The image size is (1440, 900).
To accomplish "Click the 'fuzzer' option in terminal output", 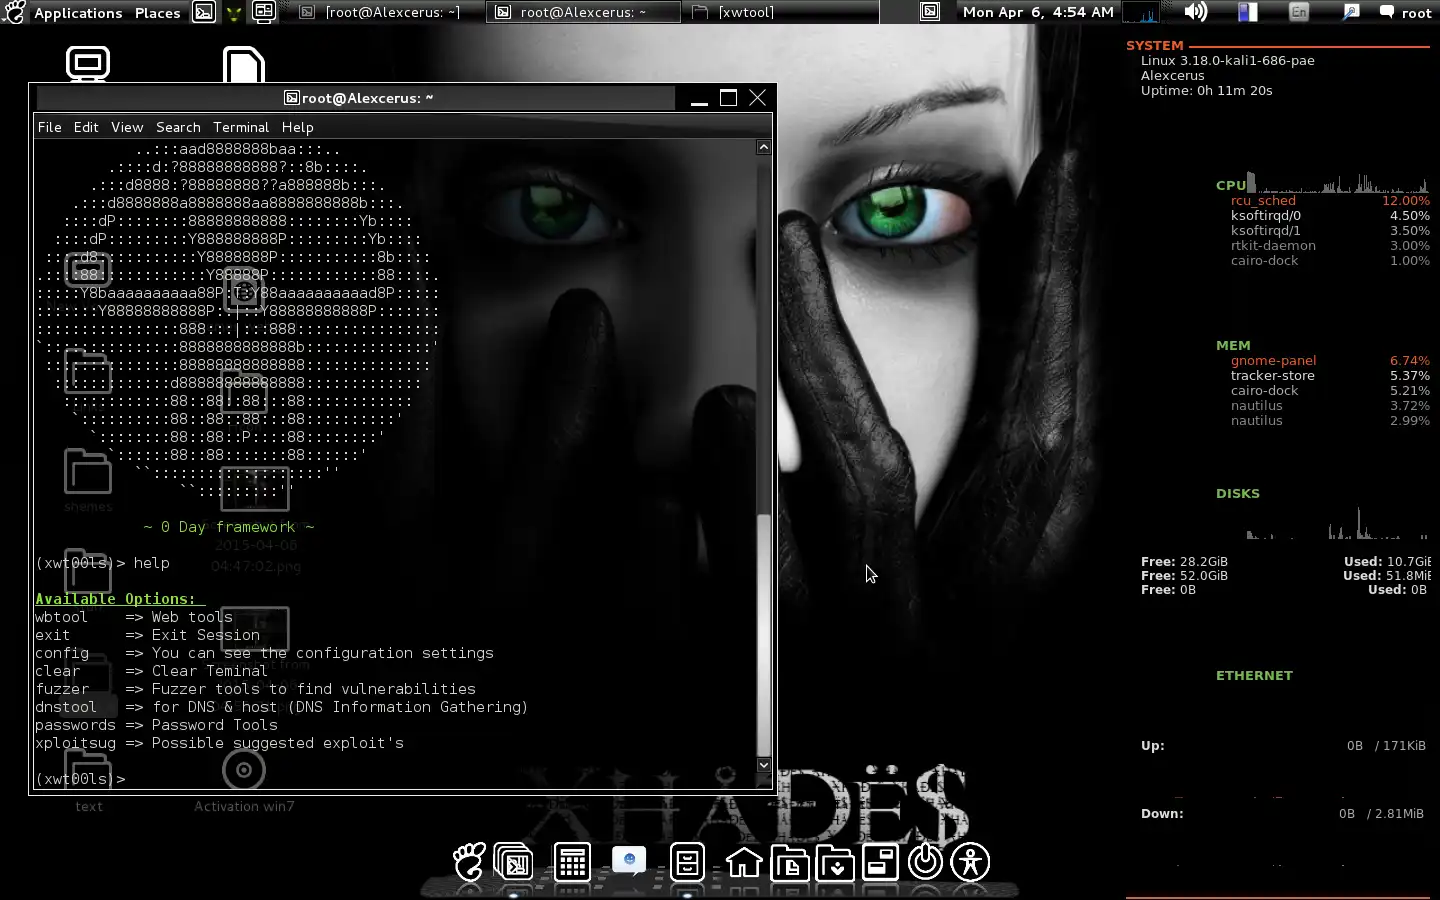I will (62, 689).
